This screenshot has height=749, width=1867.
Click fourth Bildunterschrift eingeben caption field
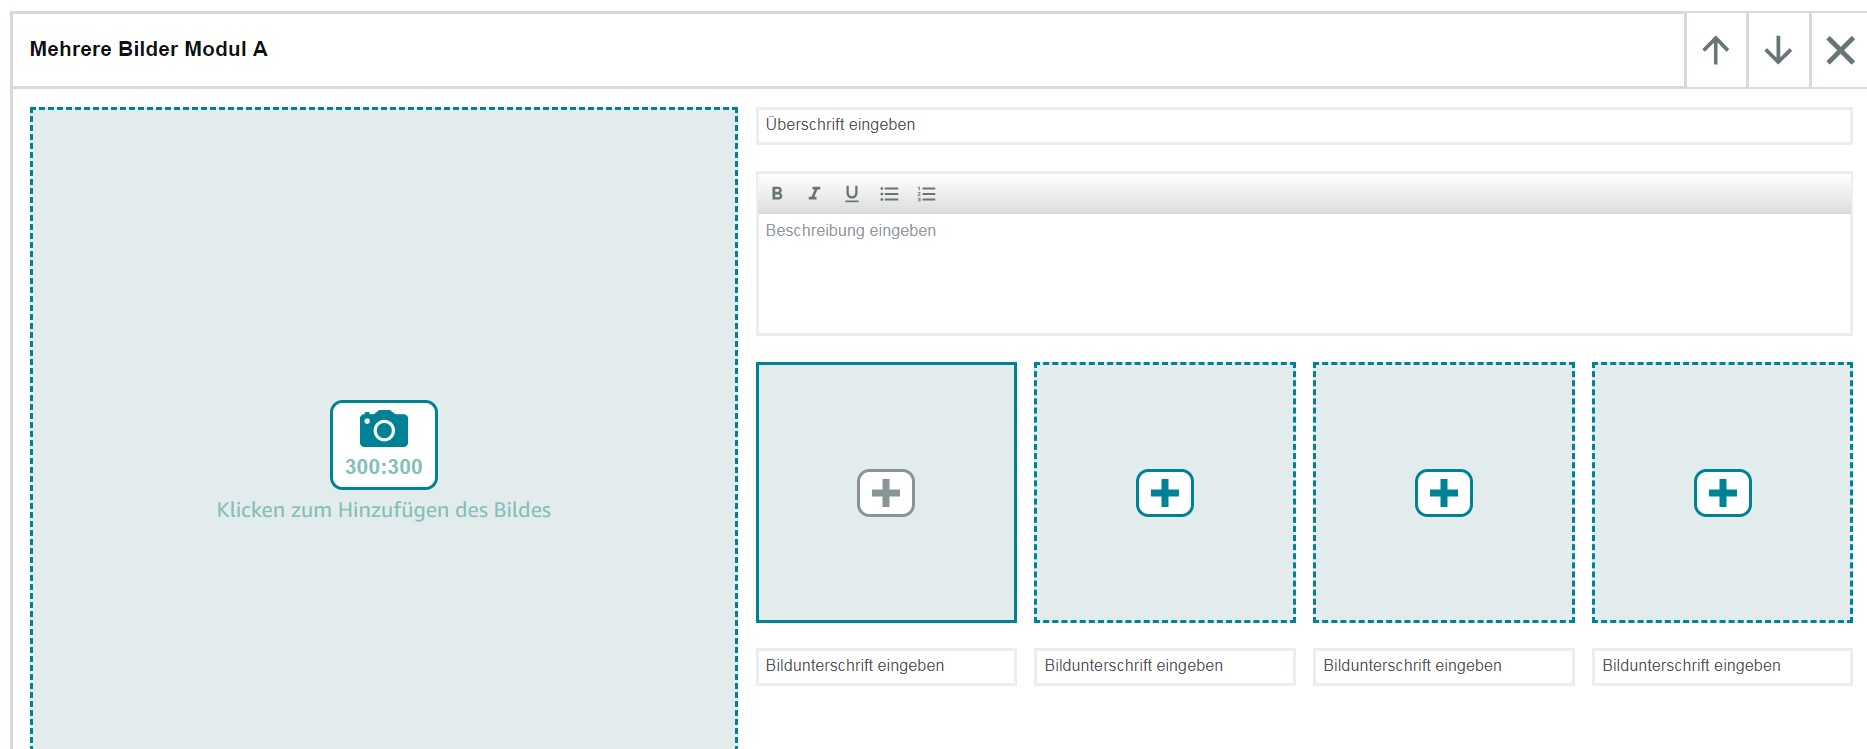1722,666
